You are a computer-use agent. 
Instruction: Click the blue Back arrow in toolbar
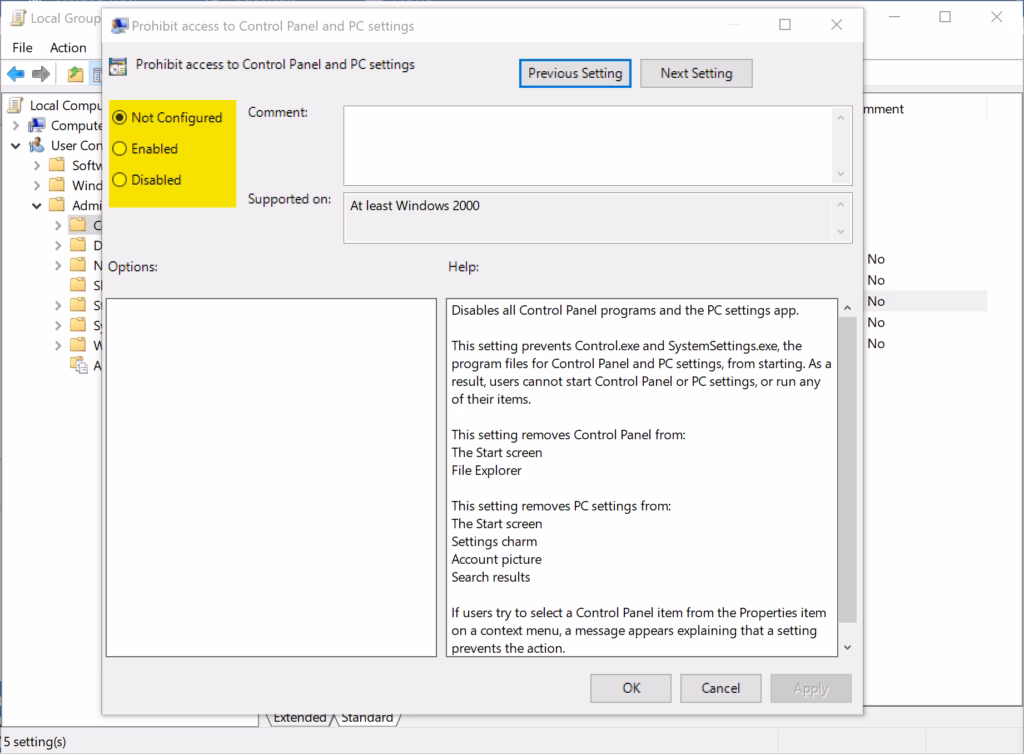(x=16, y=73)
